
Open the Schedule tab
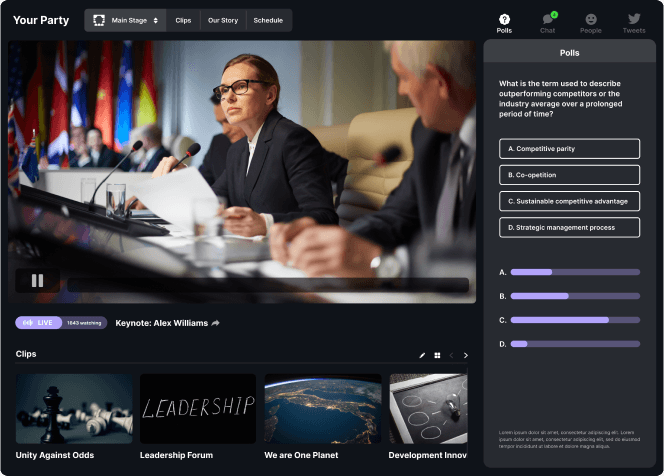click(x=268, y=20)
